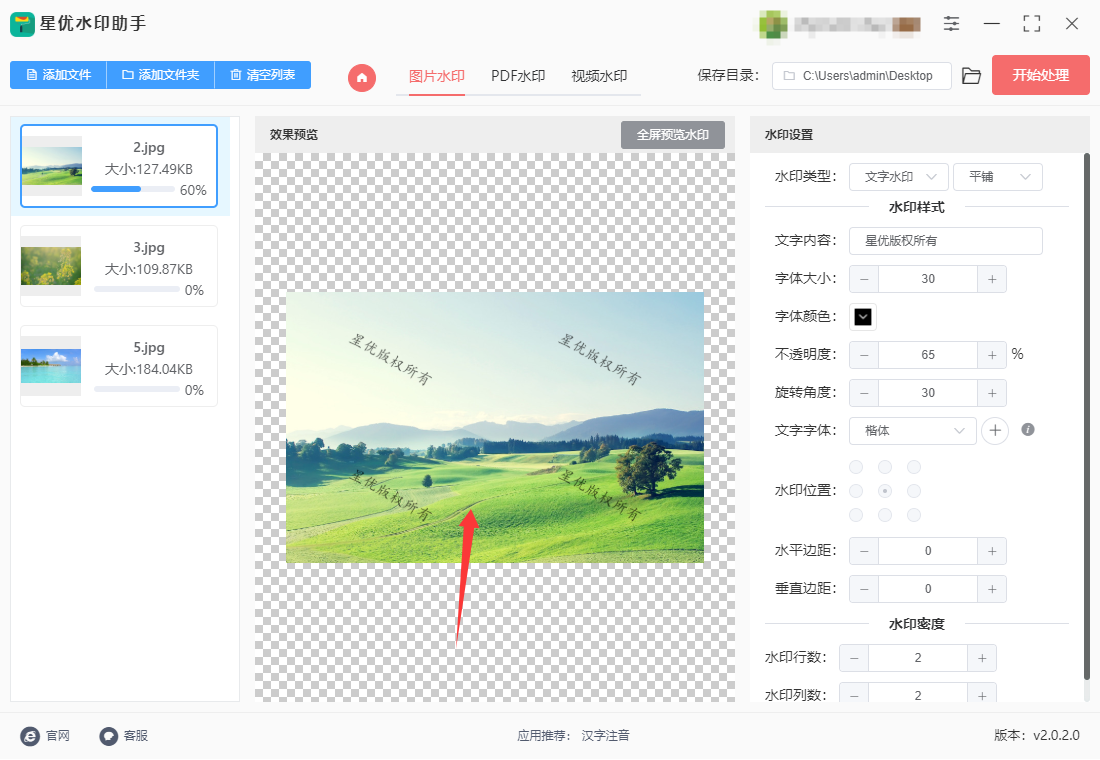Switch to PDF水印 tab
Screen dimensions: 1100x760
point(518,76)
